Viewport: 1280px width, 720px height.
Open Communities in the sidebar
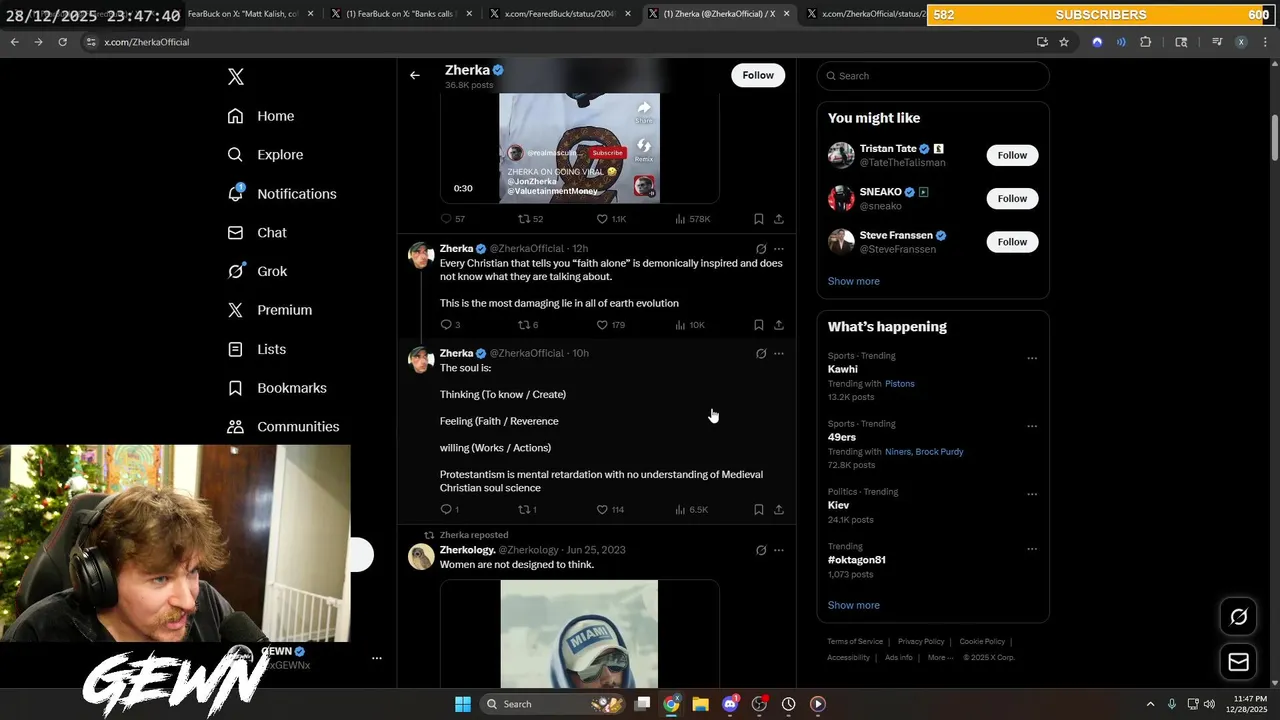[x=283, y=426]
